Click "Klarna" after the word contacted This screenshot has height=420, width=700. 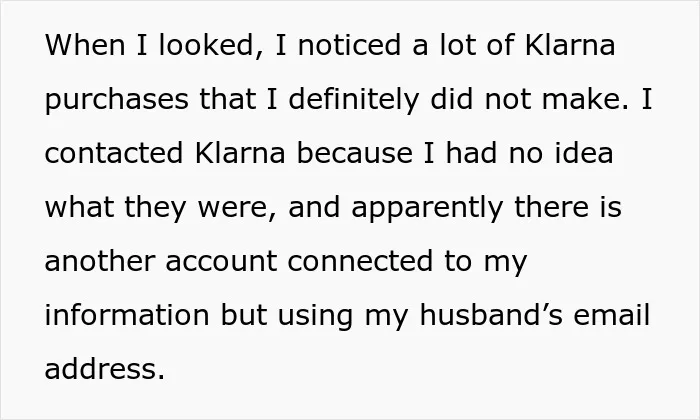click(240, 153)
